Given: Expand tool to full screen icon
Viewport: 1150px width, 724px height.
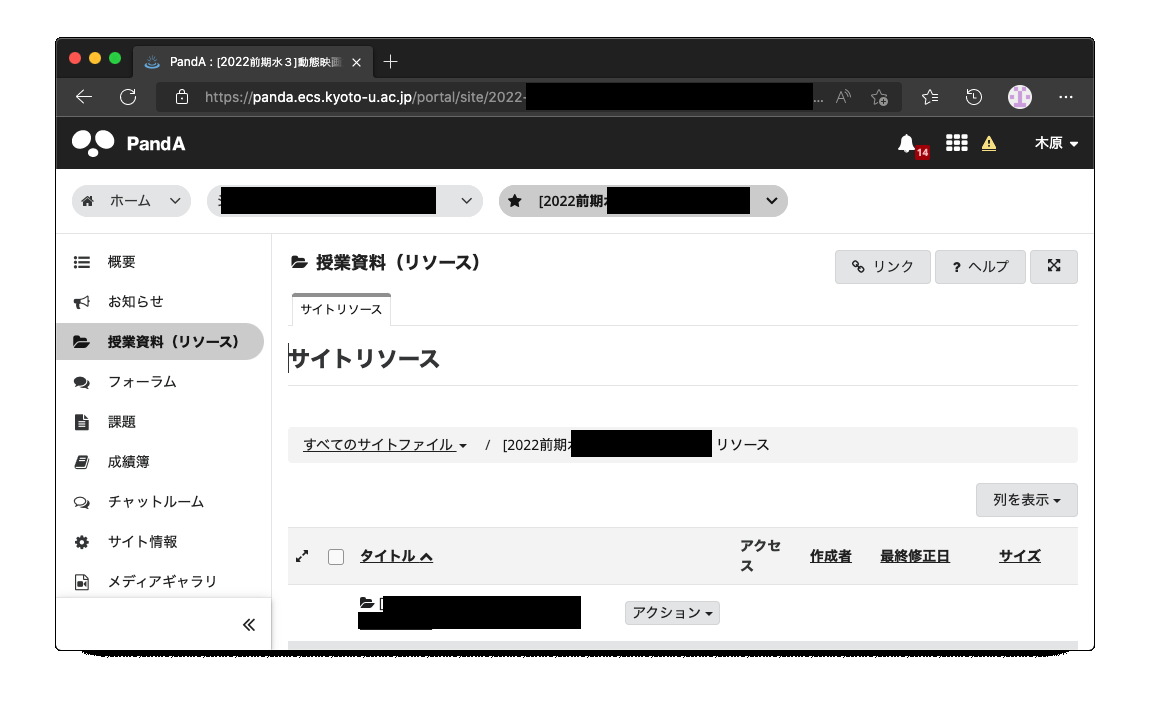Looking at the screenshot, I should 1054,266.
